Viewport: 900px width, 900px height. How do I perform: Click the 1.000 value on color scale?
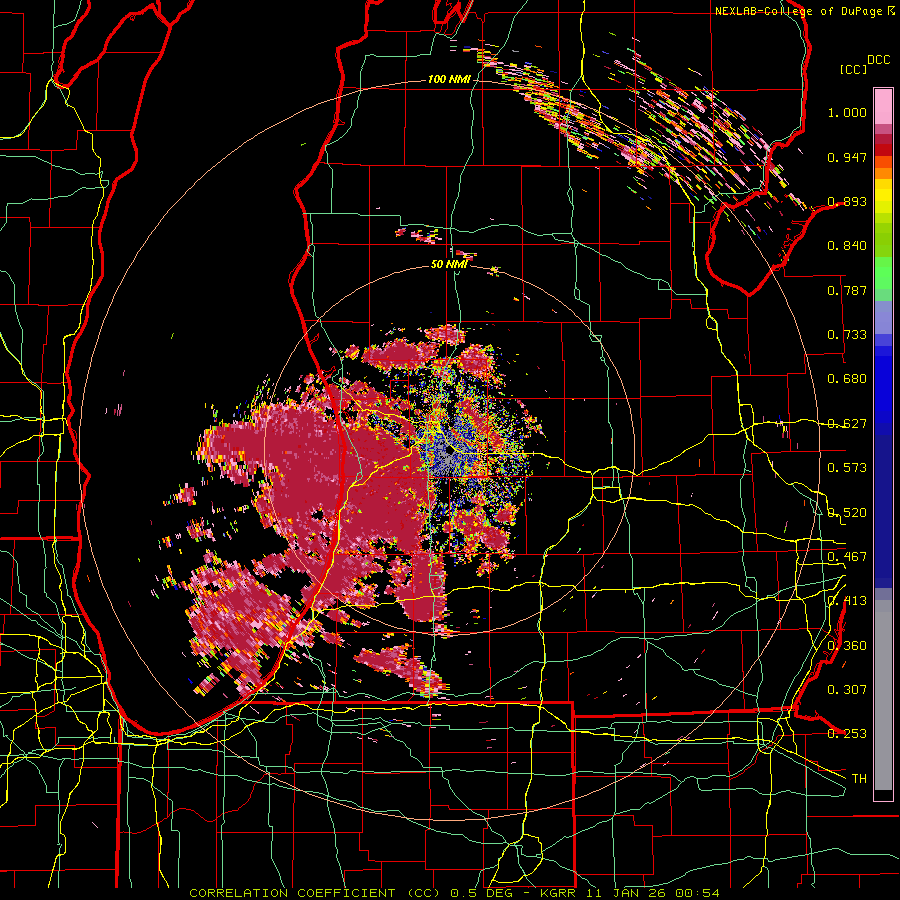tap(847, 112)
